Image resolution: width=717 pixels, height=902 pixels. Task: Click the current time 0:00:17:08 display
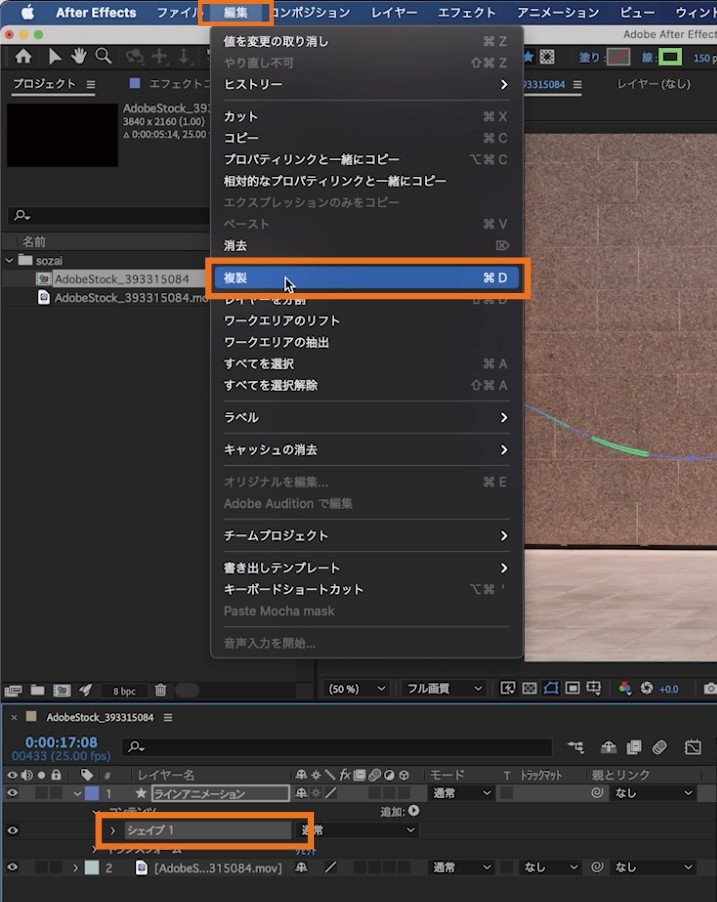(x=61, y=742)
